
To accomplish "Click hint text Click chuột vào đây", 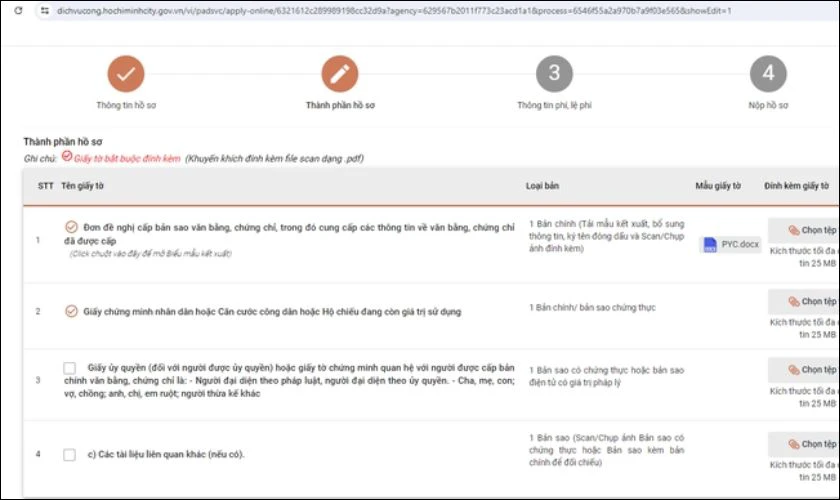I will [x=151, y=253].
